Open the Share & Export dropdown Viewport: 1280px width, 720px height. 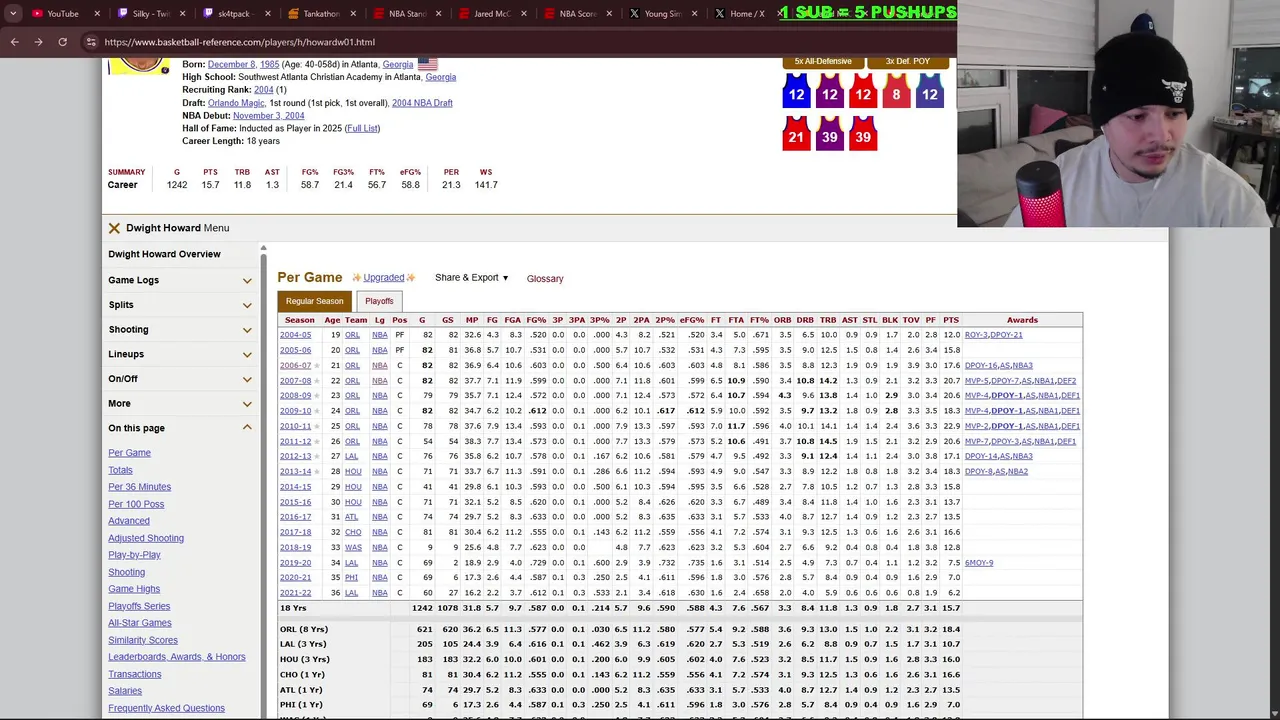click(471, 278)
